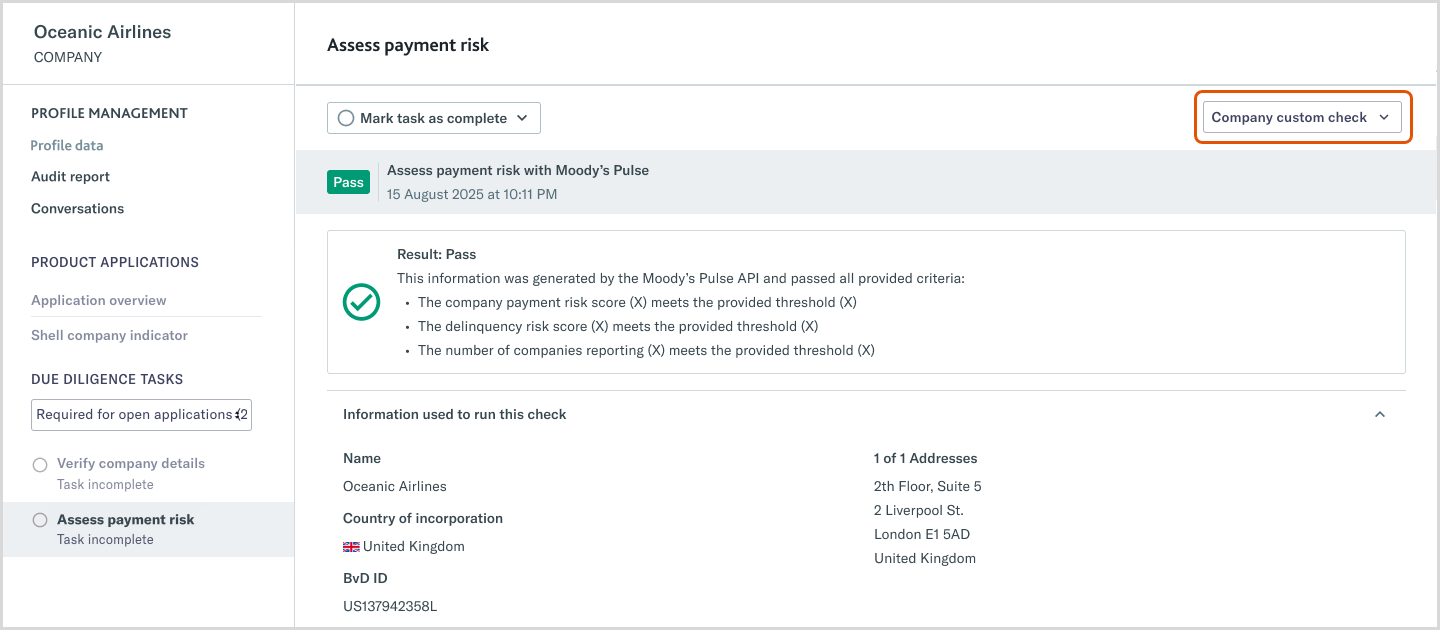
Task: Click the "Assess payment risk with Moody's Pulse" result header
Action: pos(517,170)
